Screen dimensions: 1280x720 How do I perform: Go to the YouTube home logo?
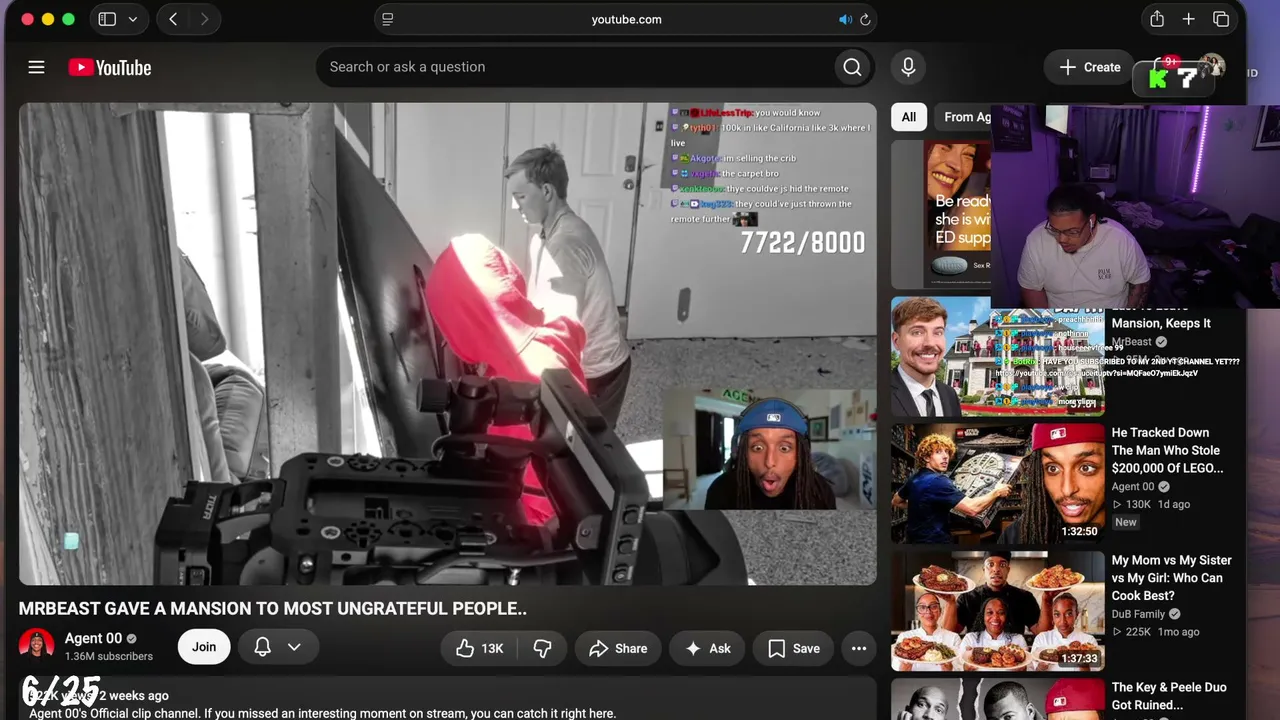[x=110, y=67]
